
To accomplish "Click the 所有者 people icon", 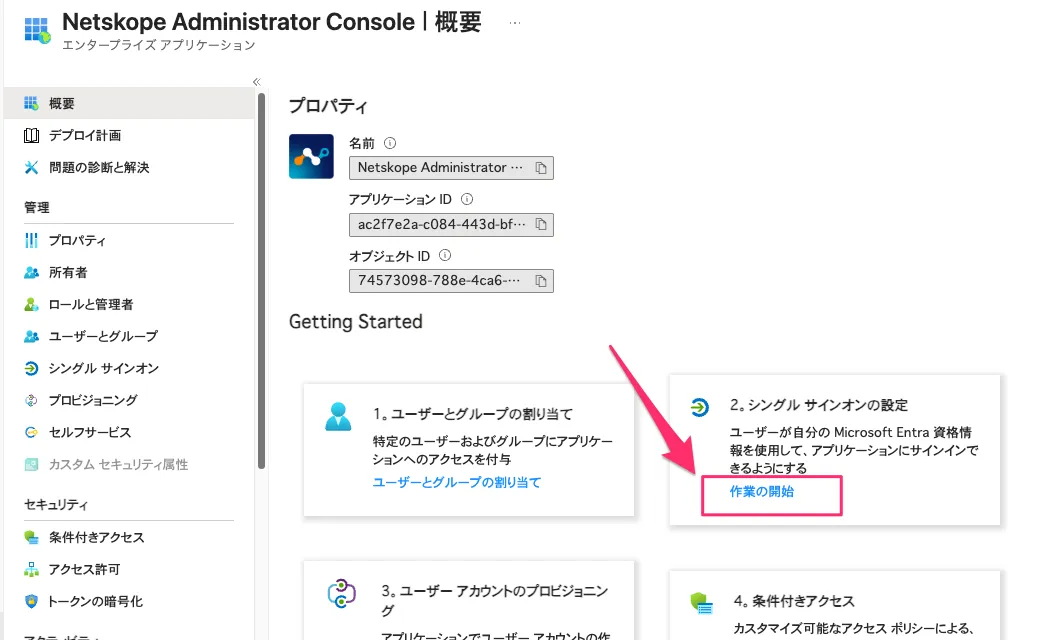I will pos(31,272).
